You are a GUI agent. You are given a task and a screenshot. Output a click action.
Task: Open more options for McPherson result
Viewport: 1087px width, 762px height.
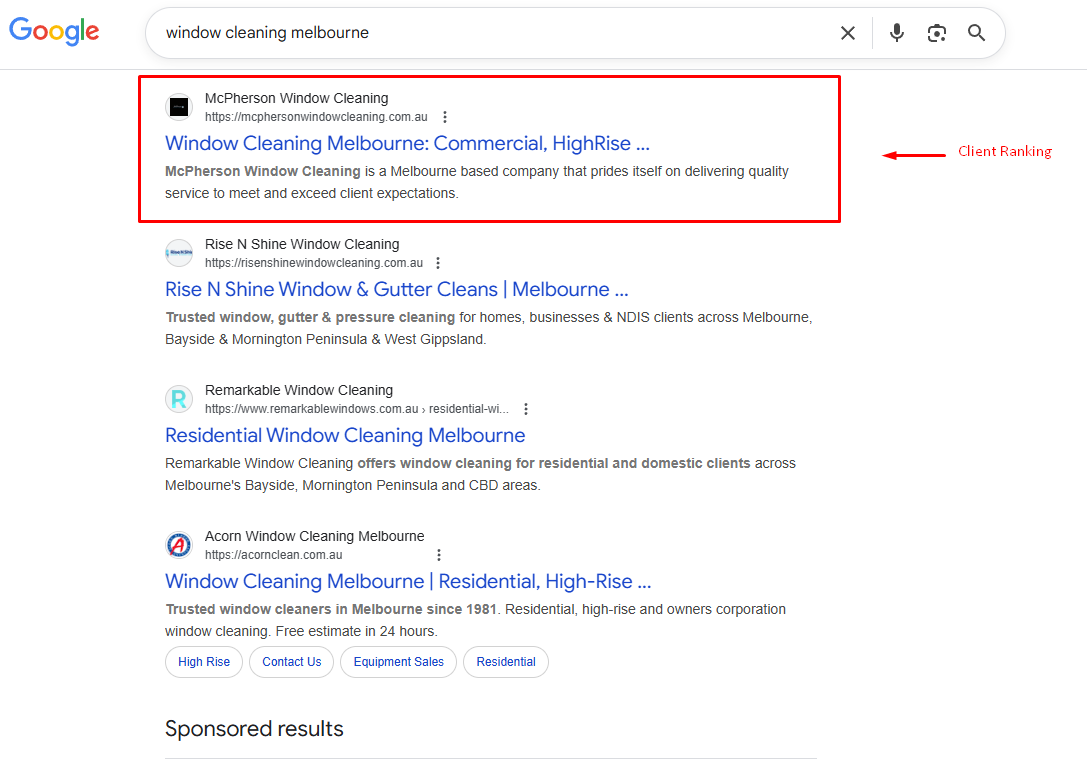[445, 117]
